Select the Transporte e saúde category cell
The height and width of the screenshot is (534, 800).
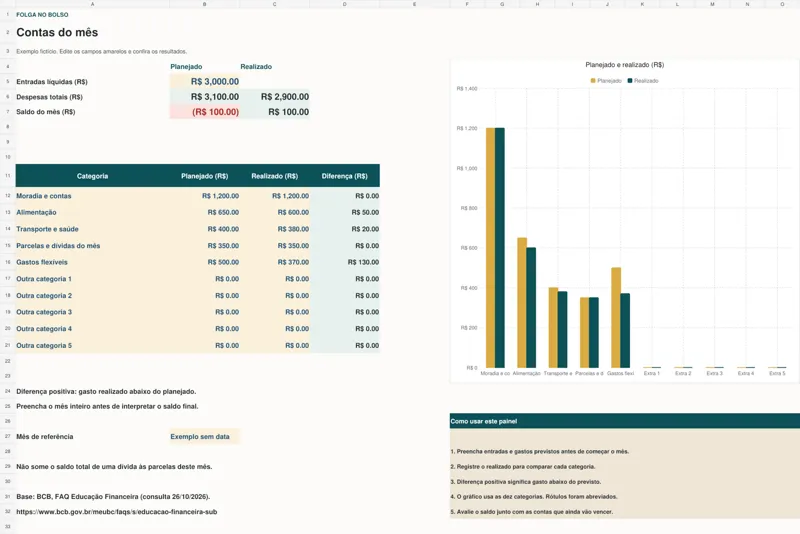92,229
